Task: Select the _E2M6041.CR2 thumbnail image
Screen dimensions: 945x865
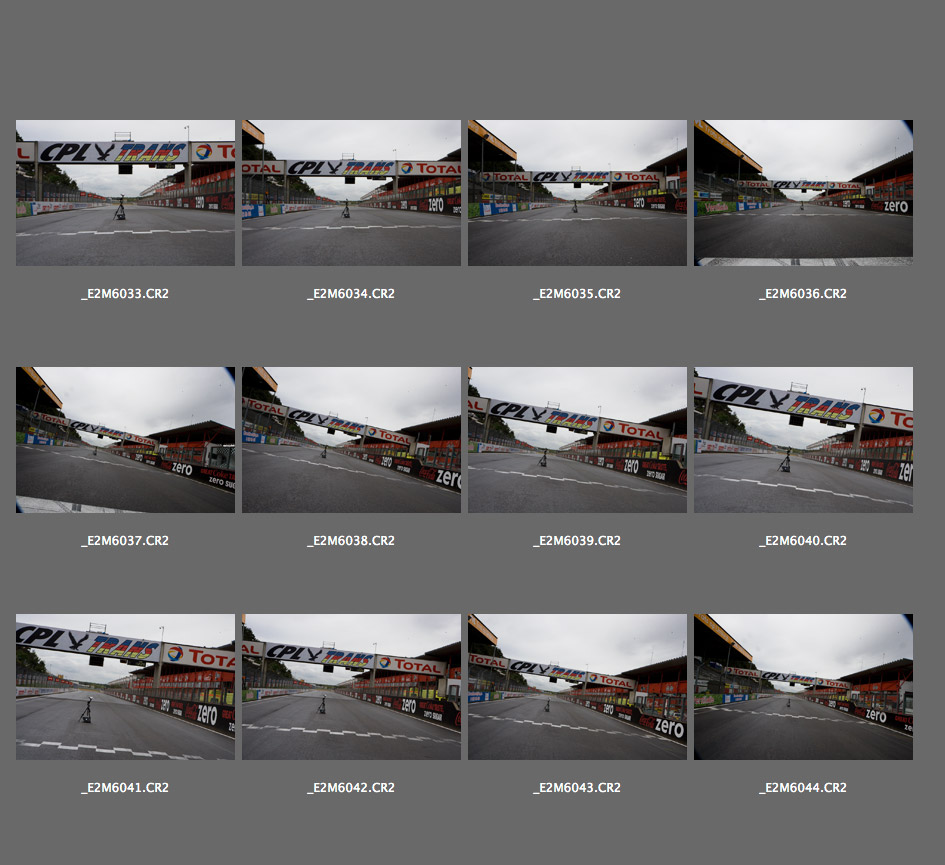Action: pos(125,687)
